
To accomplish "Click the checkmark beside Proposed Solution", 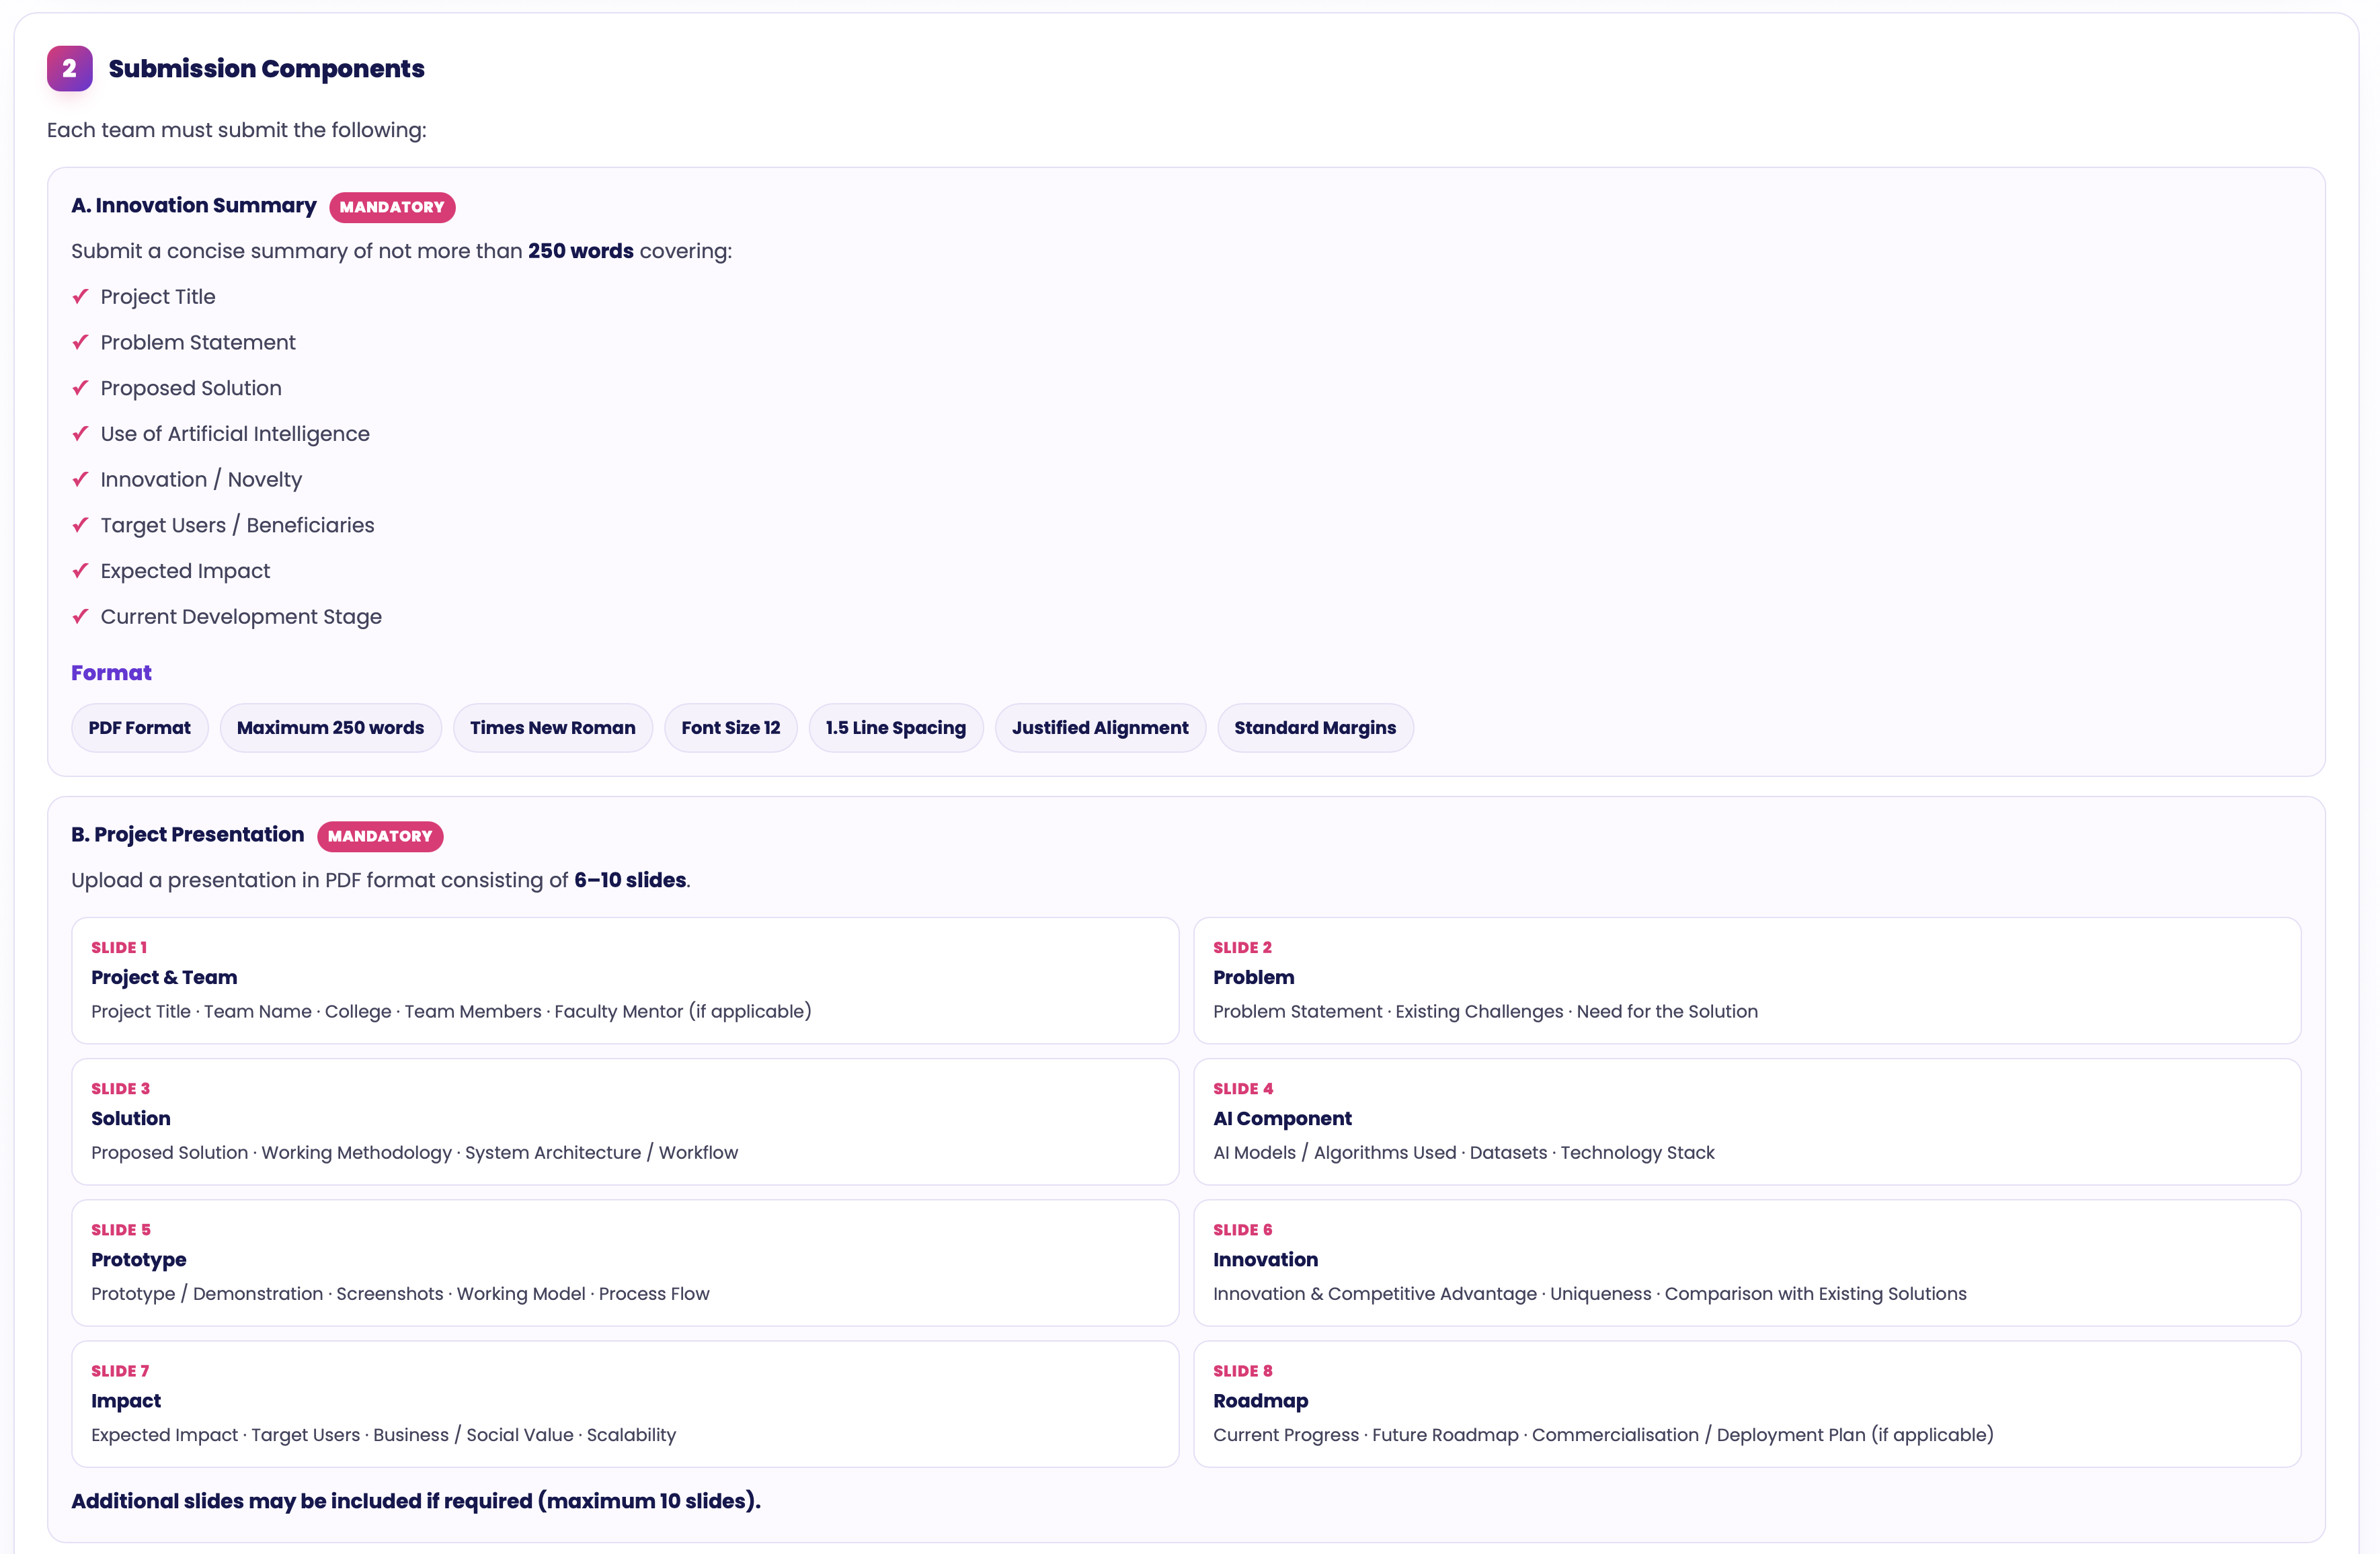I will [x=81, y=388].
